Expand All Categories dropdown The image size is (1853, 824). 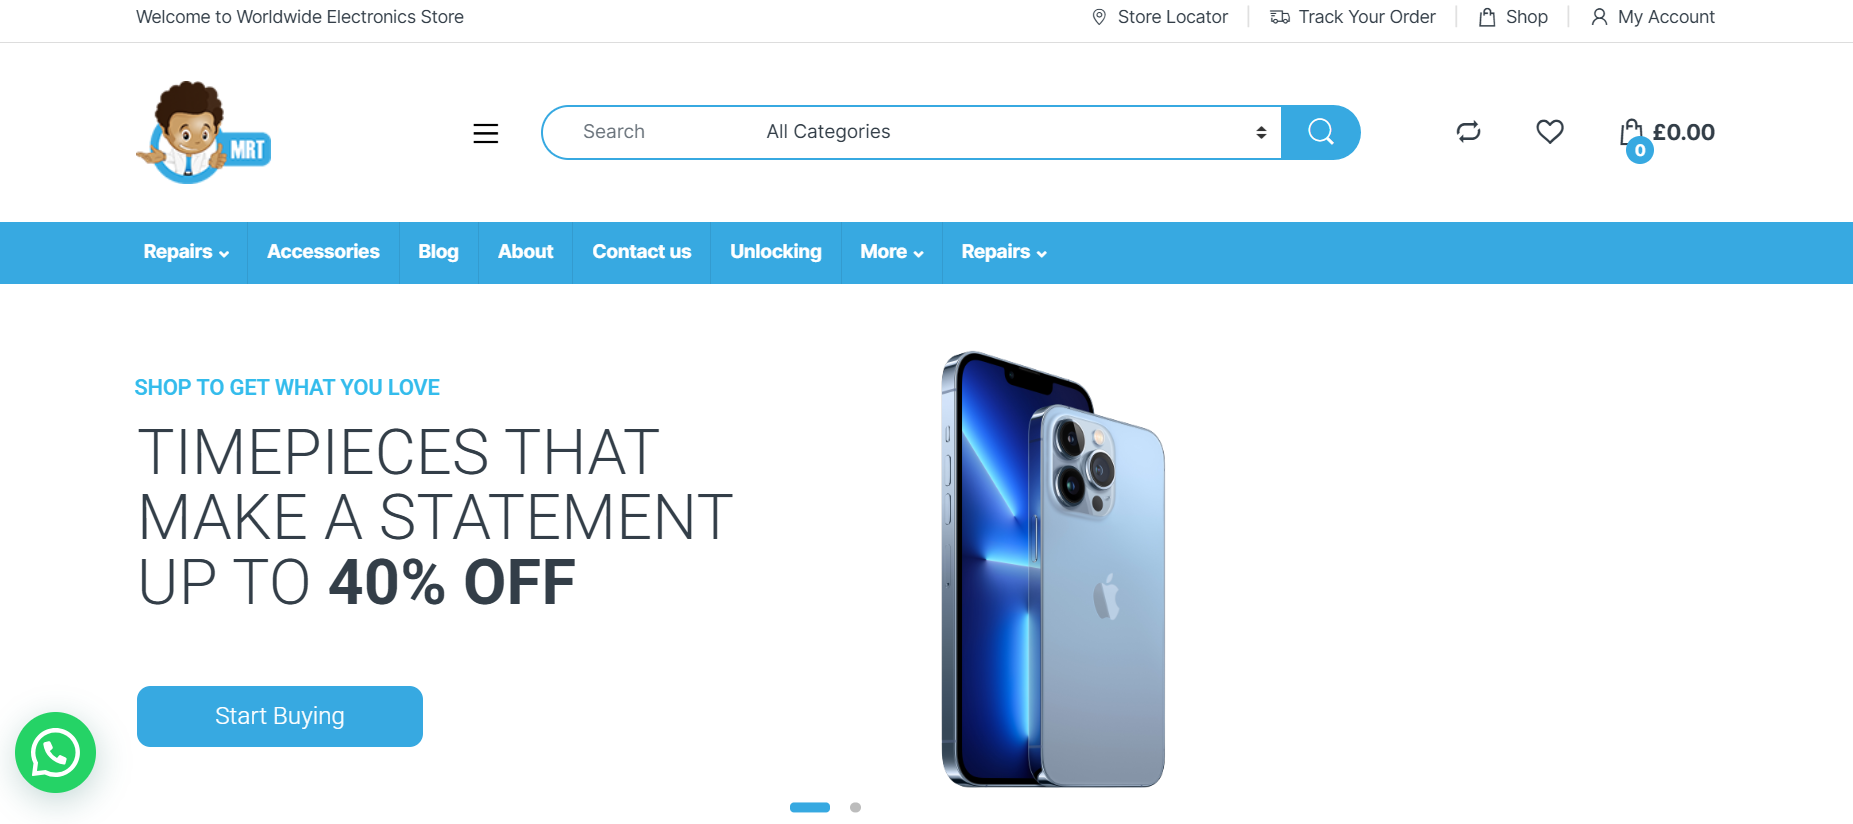tap(1014, 132)
